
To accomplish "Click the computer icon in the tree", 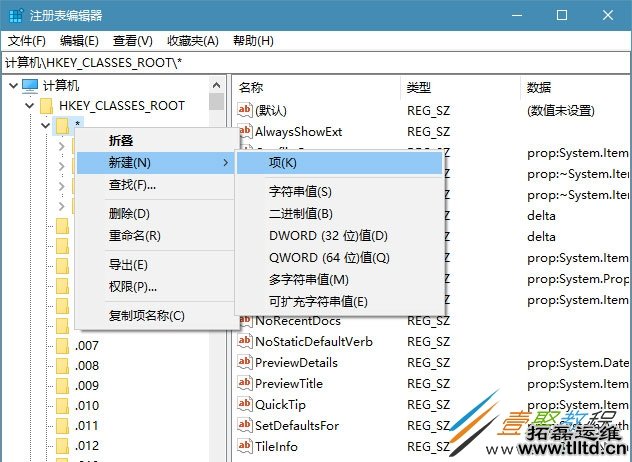I will 30,86.
